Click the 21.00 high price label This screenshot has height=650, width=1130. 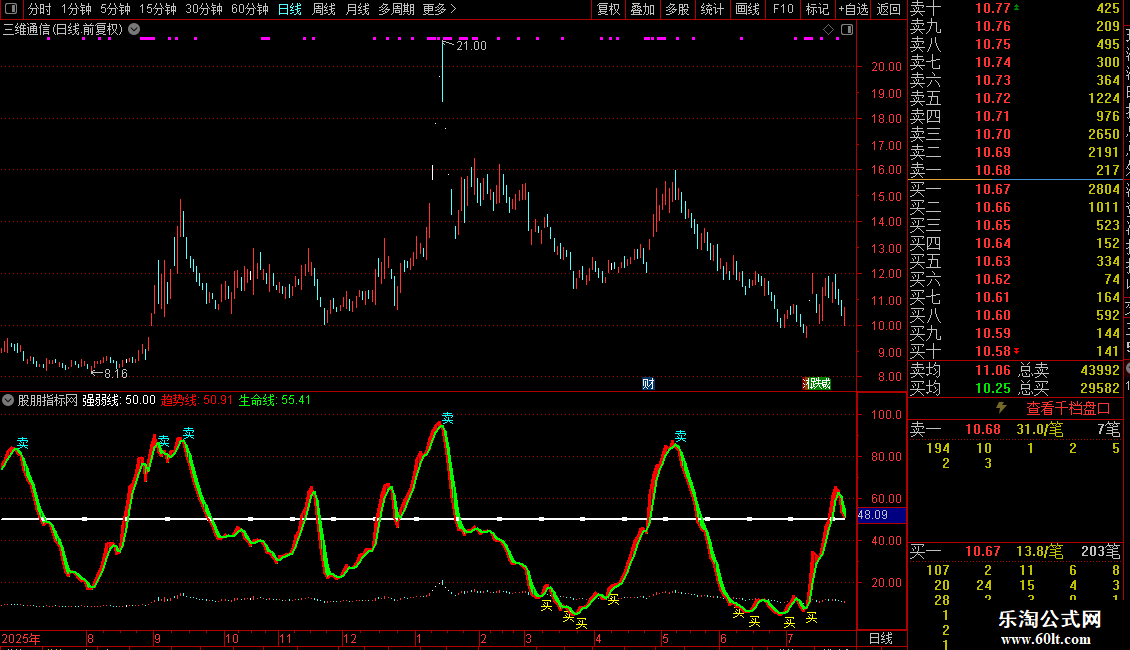[471, 45]
